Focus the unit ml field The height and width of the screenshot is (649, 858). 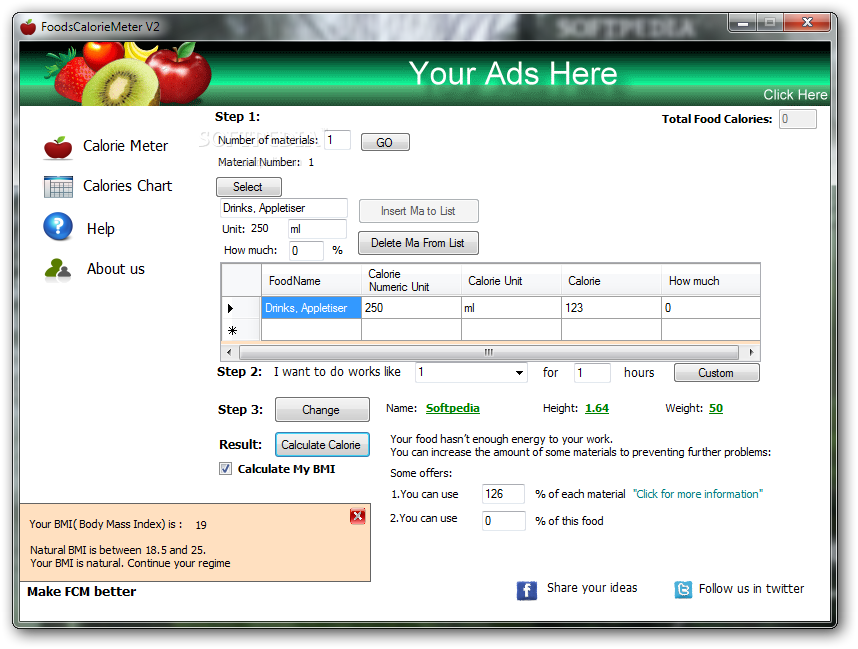(x=317, y=229)
